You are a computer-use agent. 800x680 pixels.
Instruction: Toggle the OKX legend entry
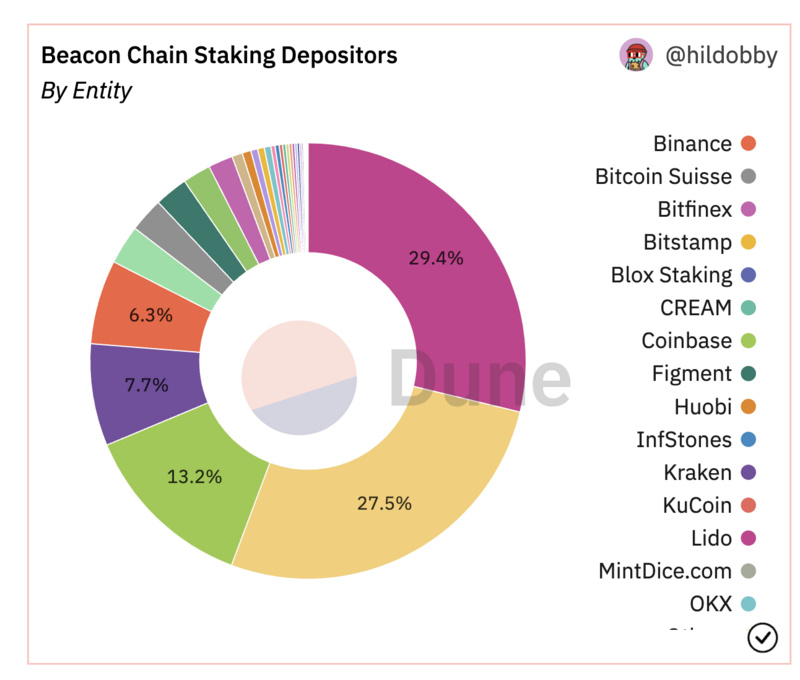click(710, 604)
